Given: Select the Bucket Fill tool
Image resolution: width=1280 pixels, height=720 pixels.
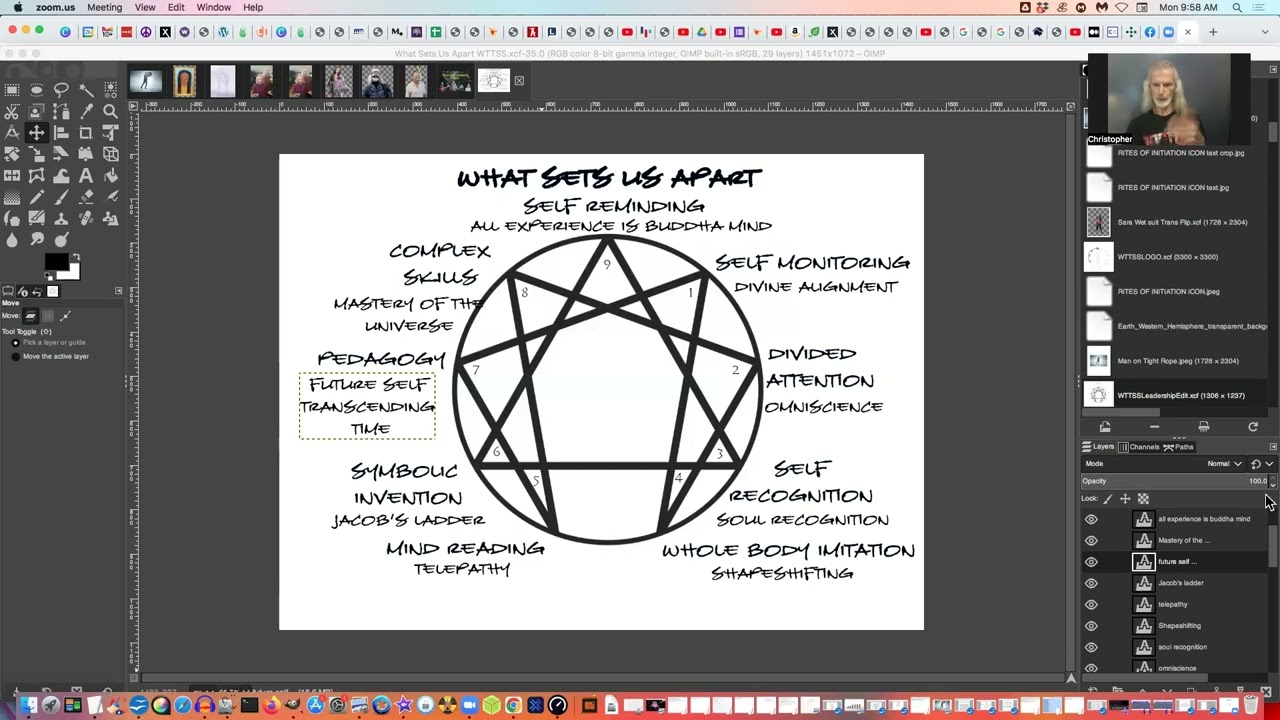Looking at the screenshot, I should (110, 175).
